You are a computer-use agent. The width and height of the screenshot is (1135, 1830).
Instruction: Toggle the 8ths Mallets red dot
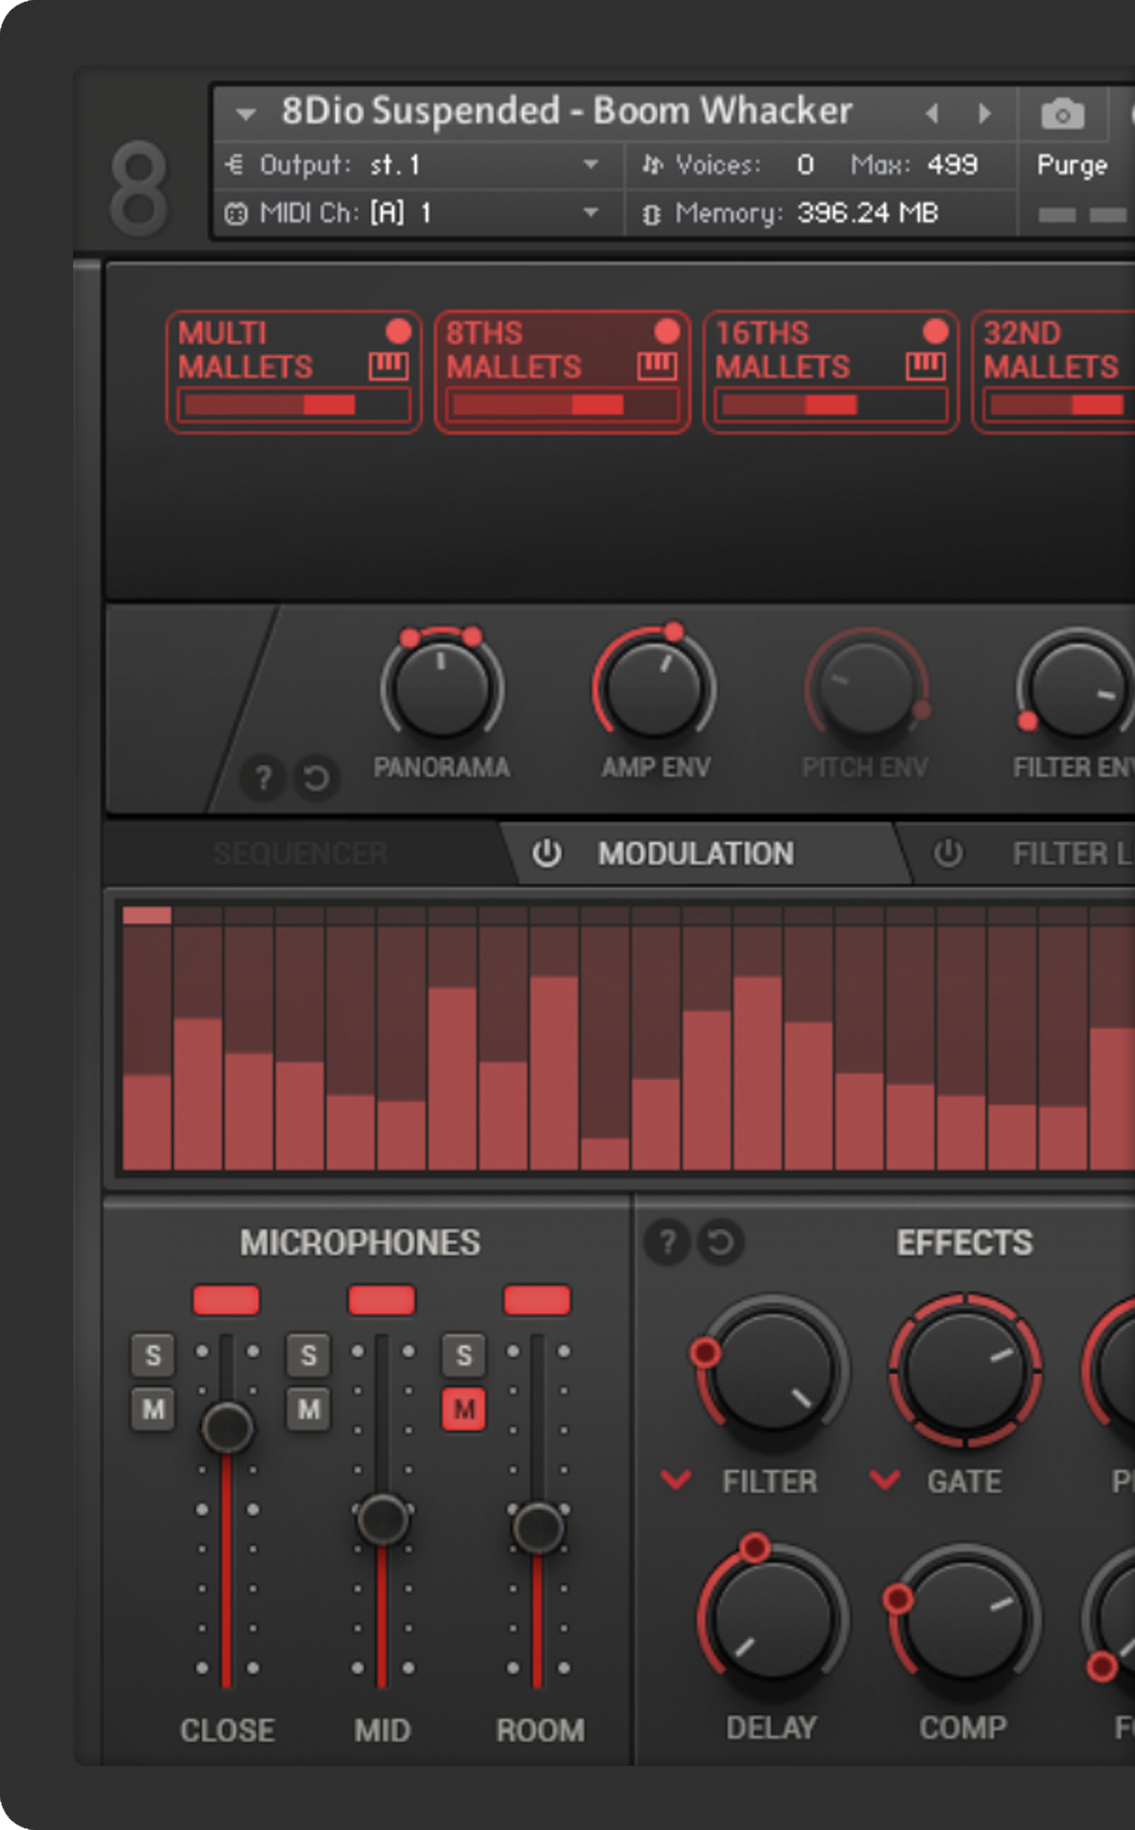pyautogui.click(x=667, y=331)
